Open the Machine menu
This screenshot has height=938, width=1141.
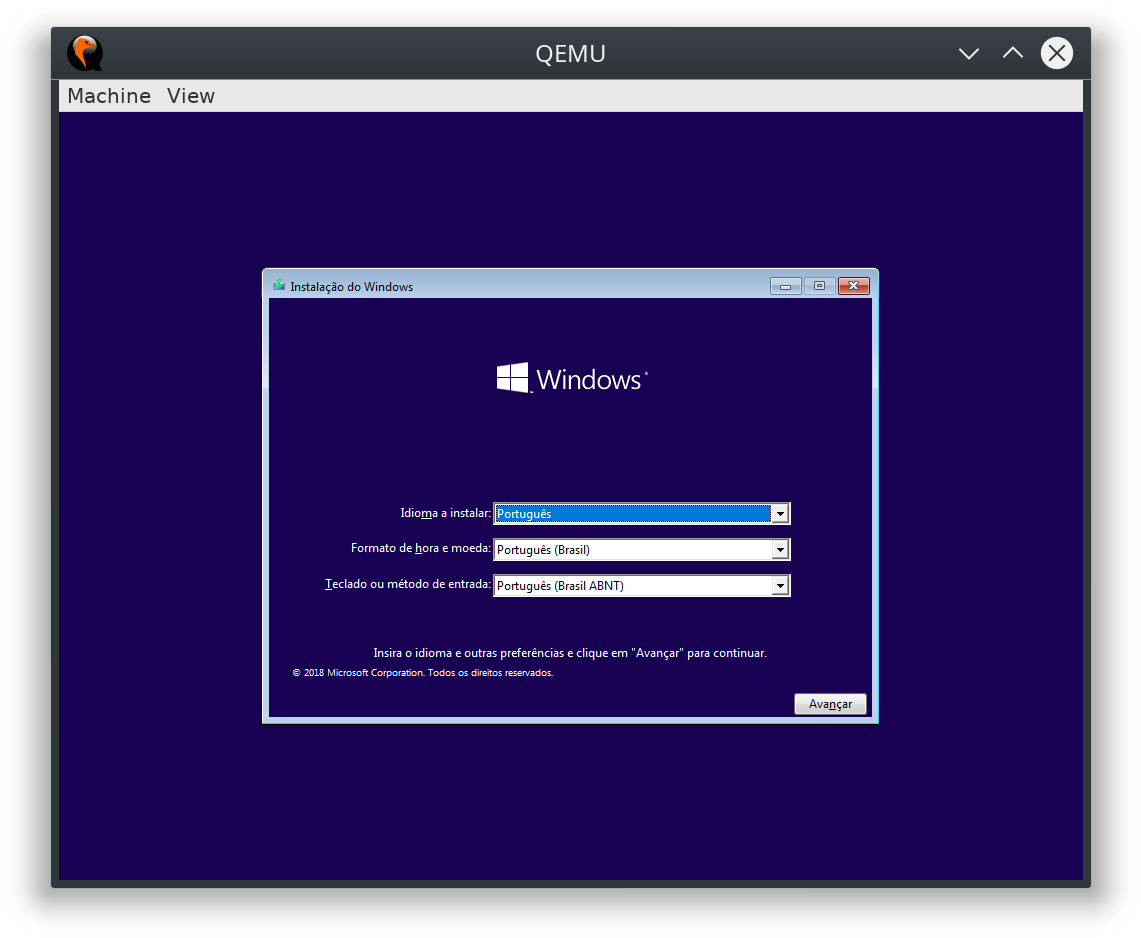pos(109,96)
